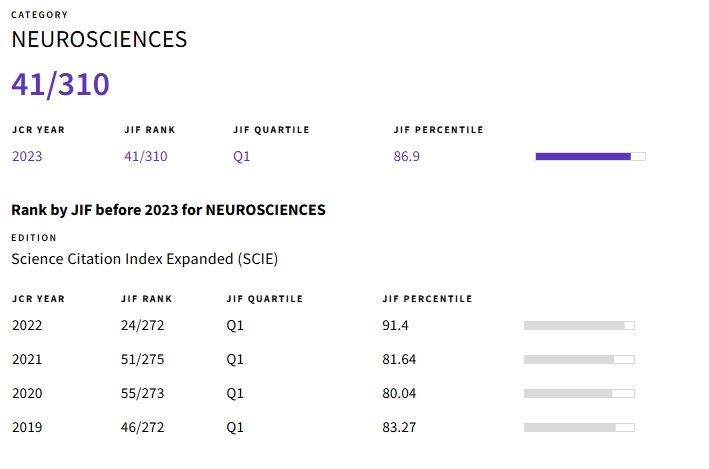
Task: Click the purple Q1 quartile for 2023
Action: tap(241, 156)
